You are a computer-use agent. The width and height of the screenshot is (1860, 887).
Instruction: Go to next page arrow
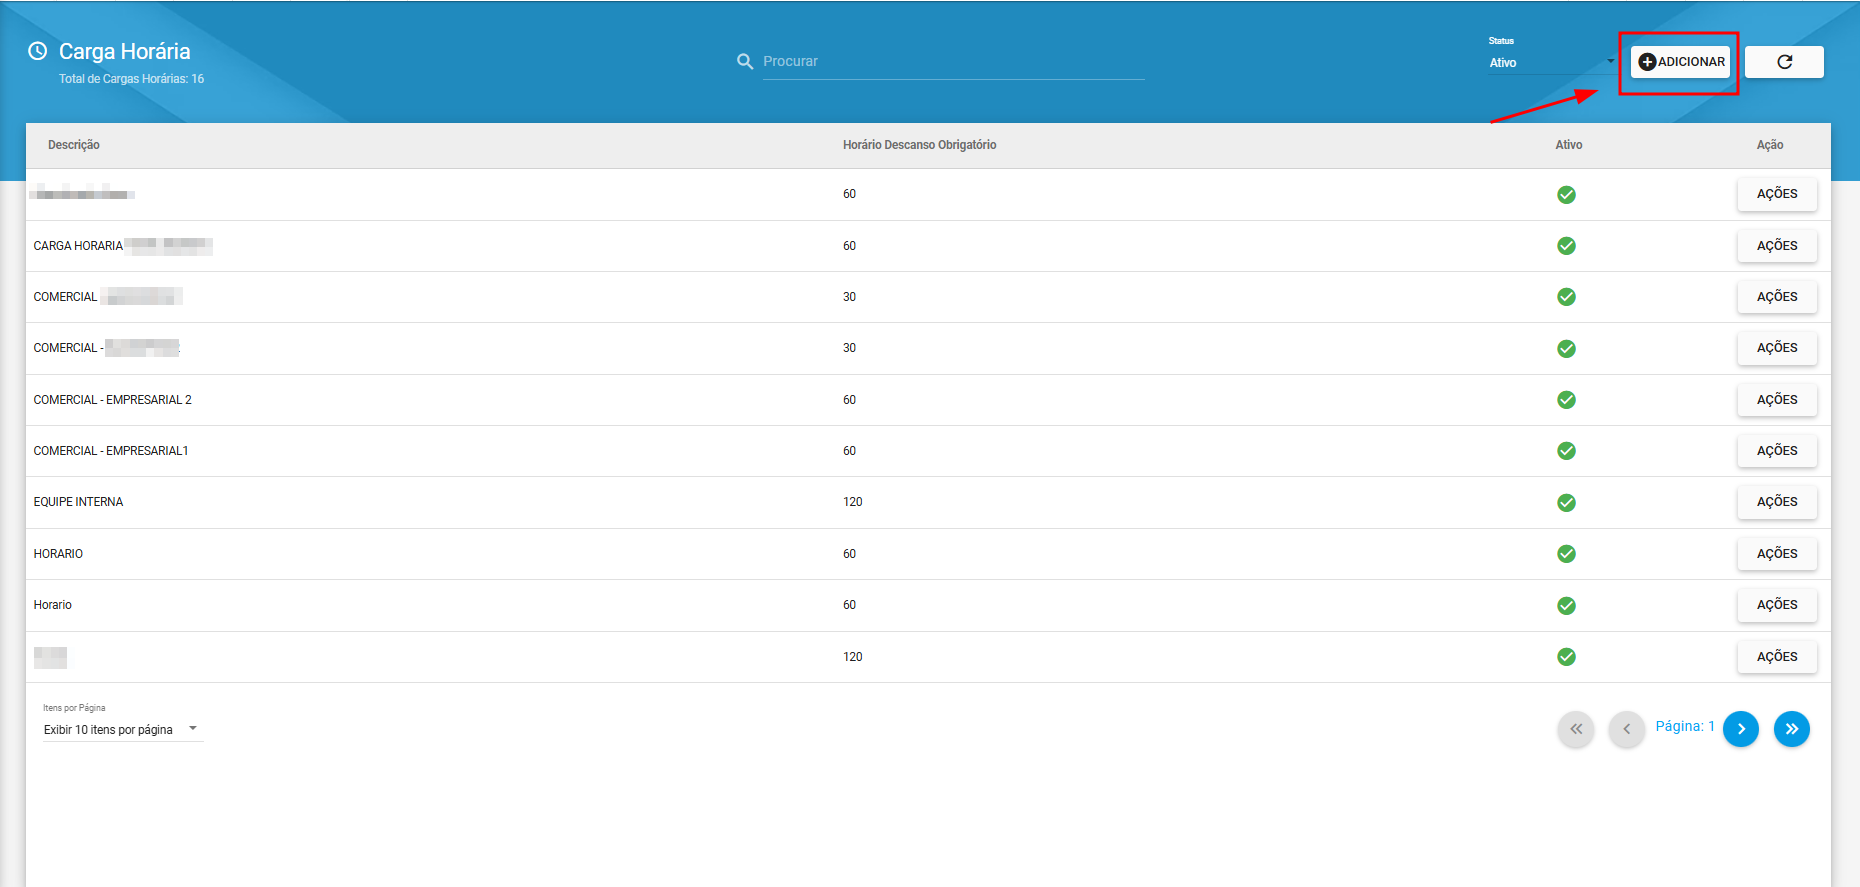(1741, 729)
